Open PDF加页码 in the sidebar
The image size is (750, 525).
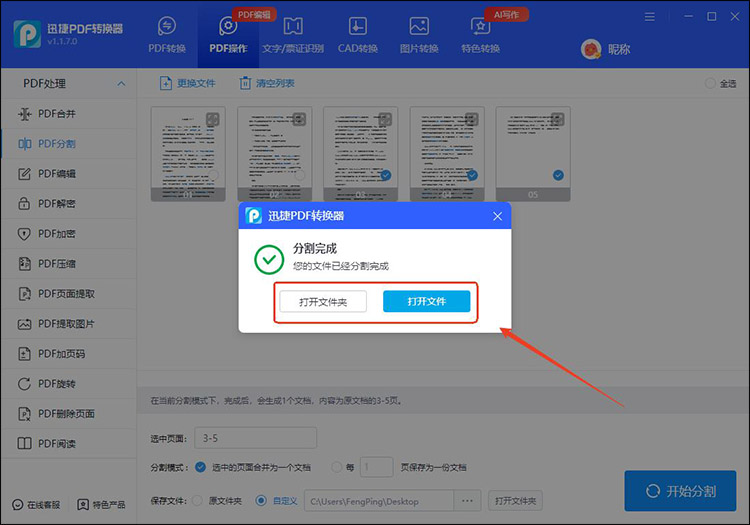[x=68, y=354]
